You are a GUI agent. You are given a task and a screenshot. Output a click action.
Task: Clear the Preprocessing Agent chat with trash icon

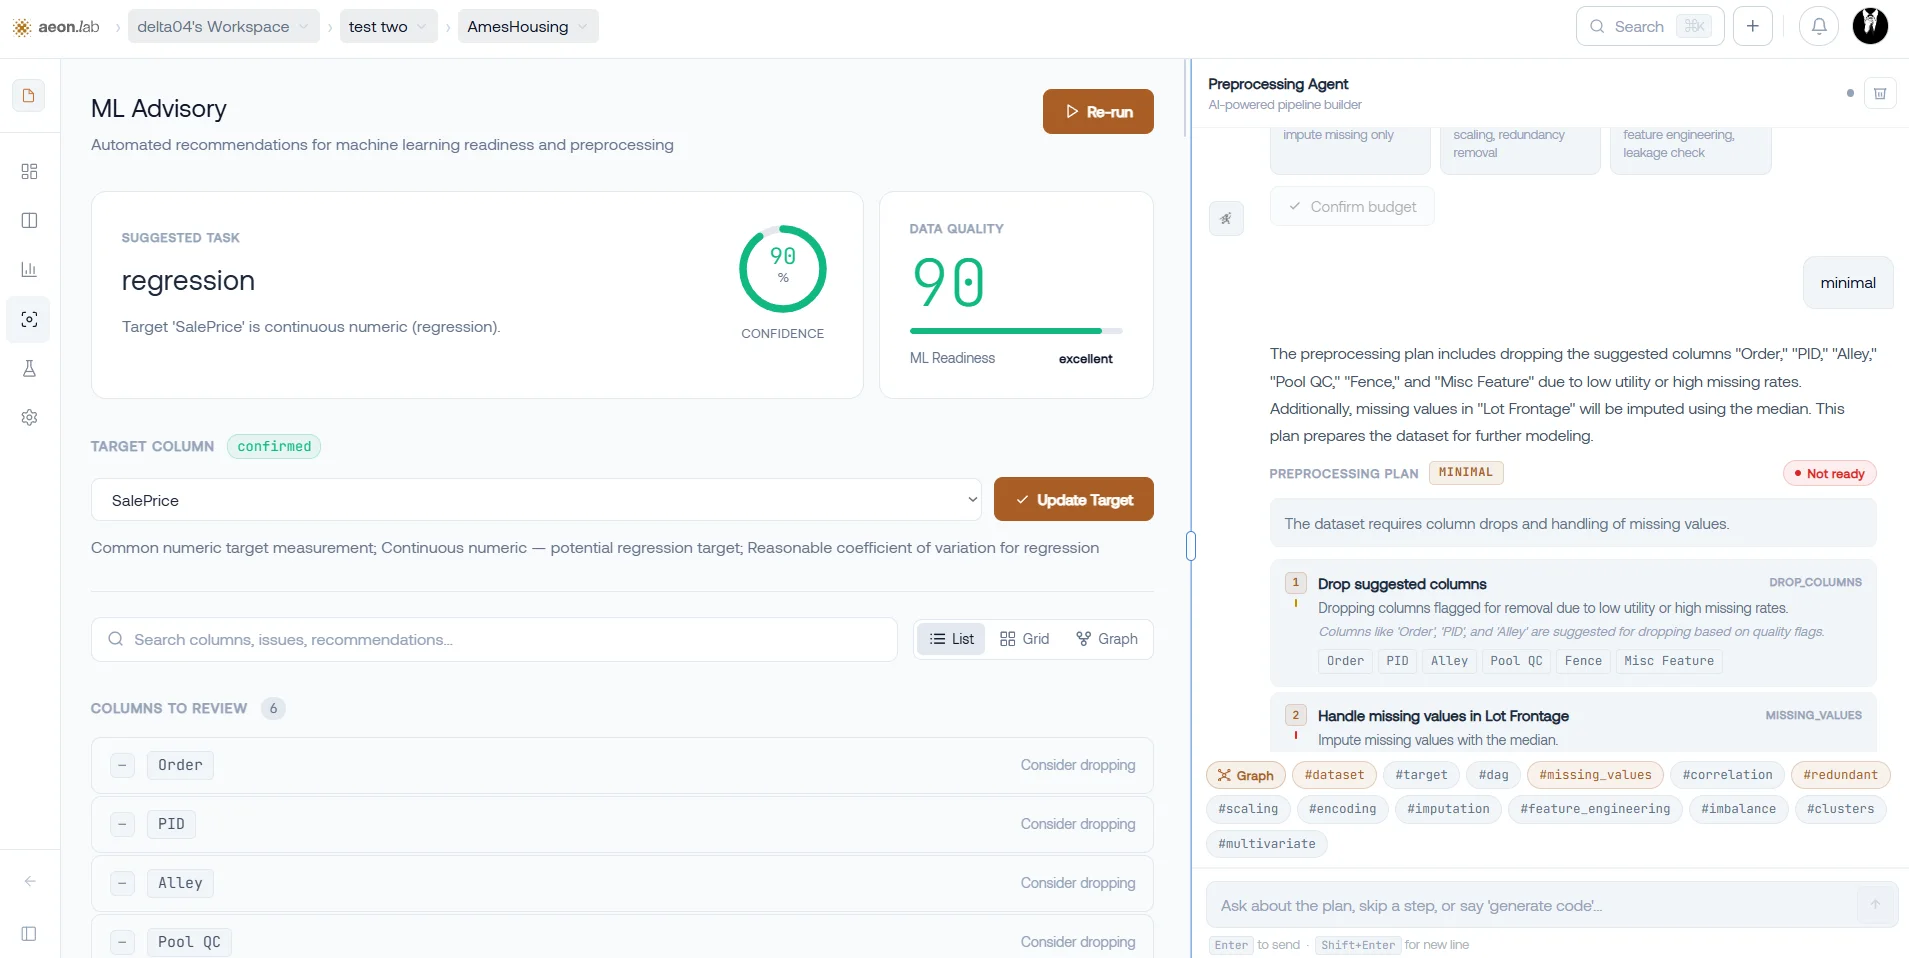[1880, 93]
